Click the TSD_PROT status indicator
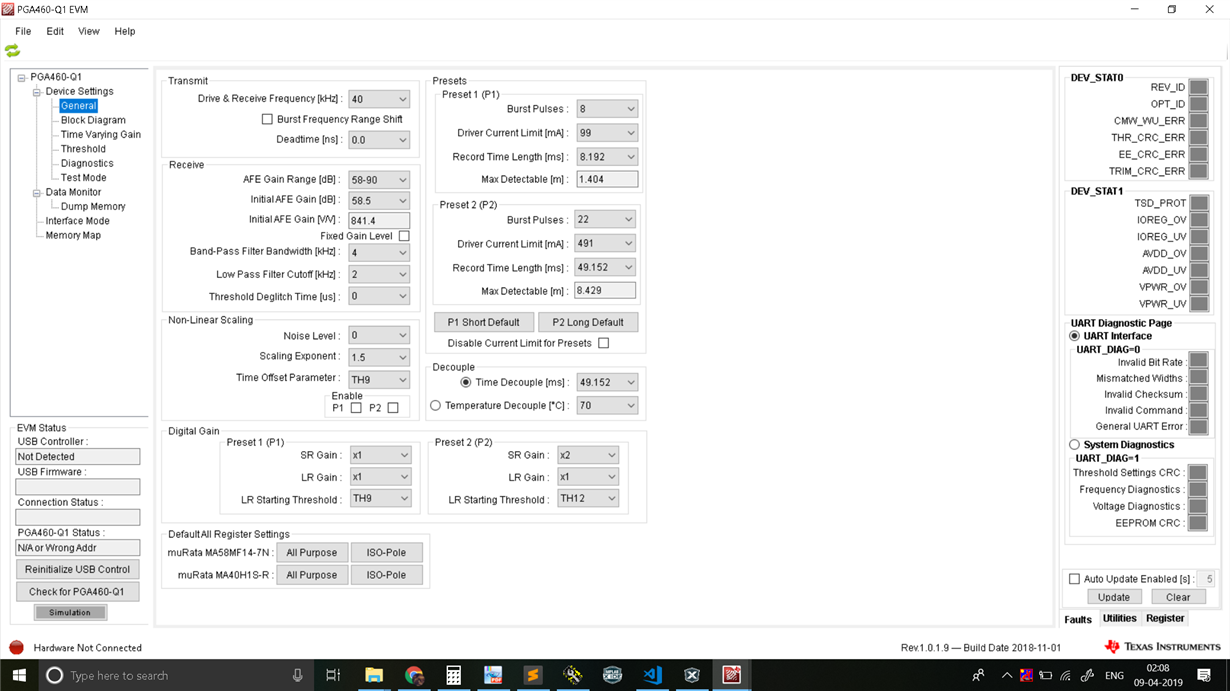 coord(1198,203)
